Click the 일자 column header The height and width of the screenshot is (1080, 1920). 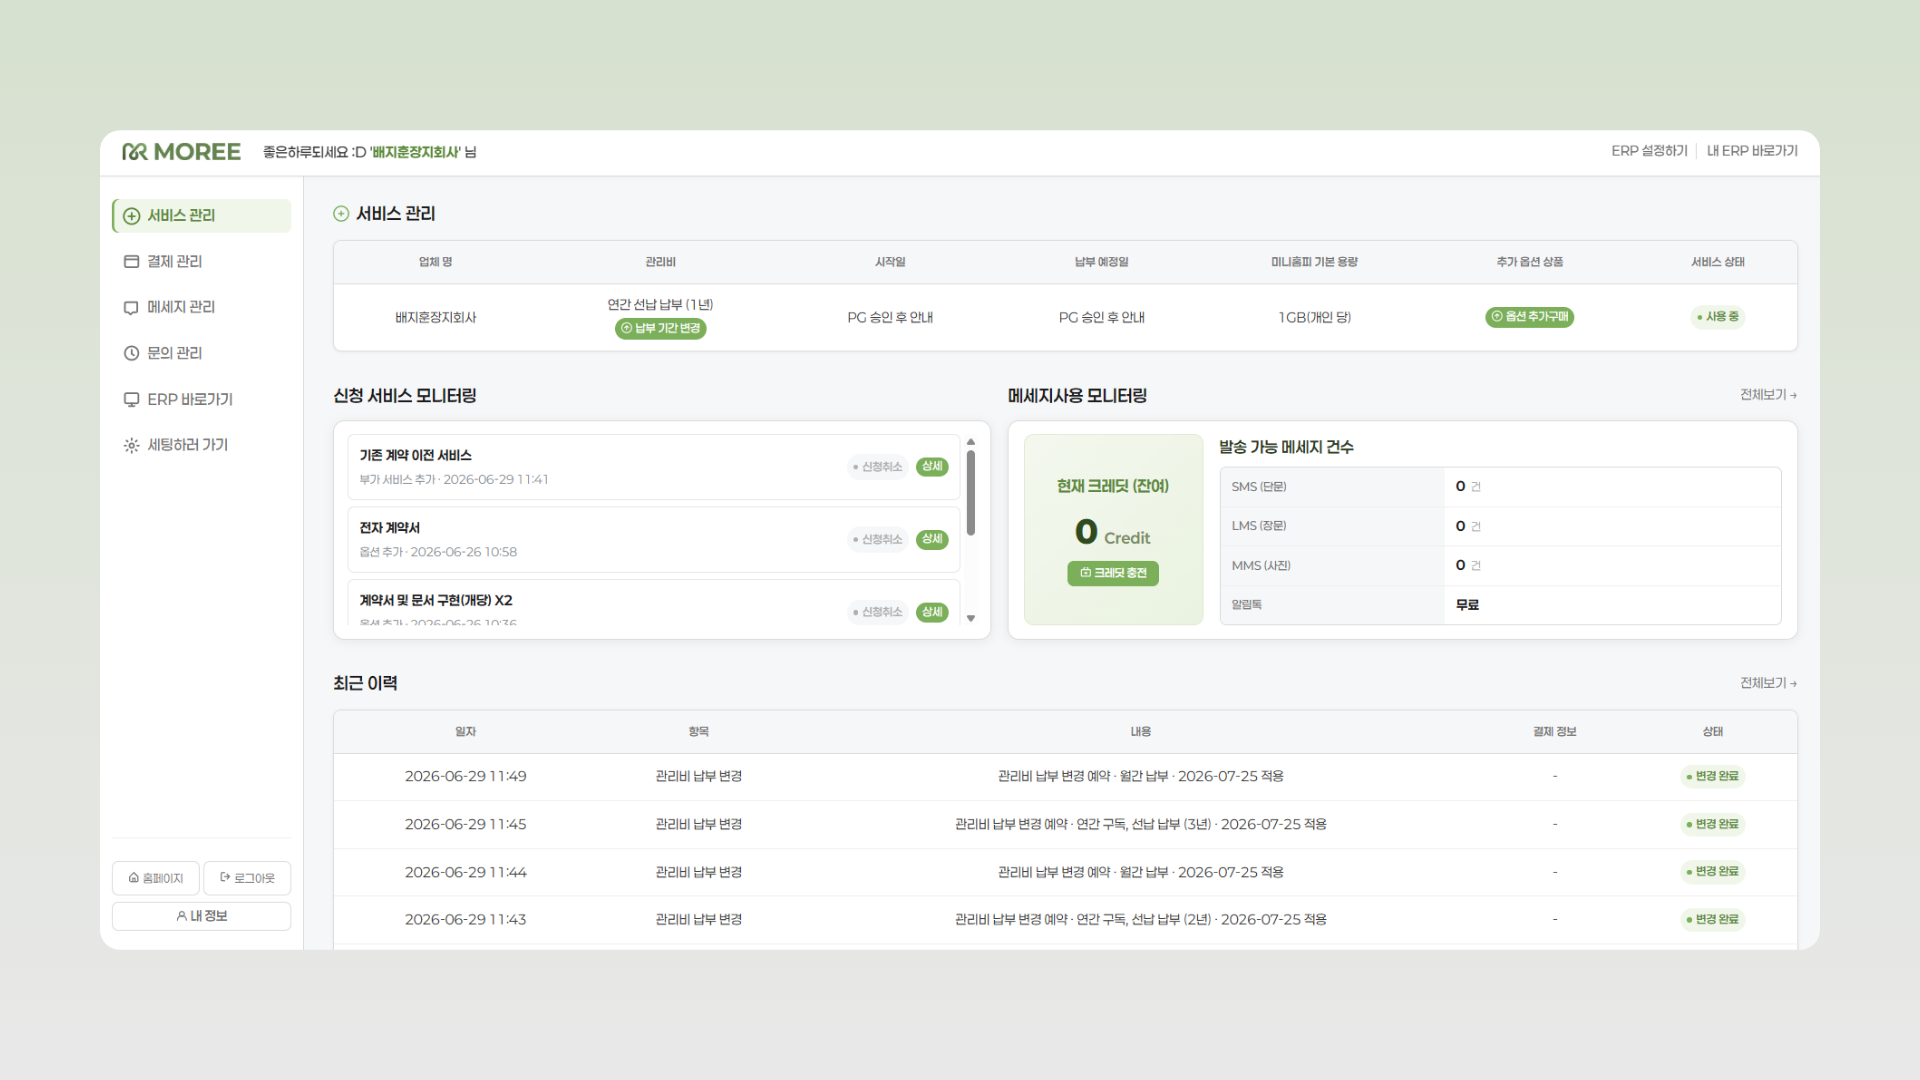465,732
